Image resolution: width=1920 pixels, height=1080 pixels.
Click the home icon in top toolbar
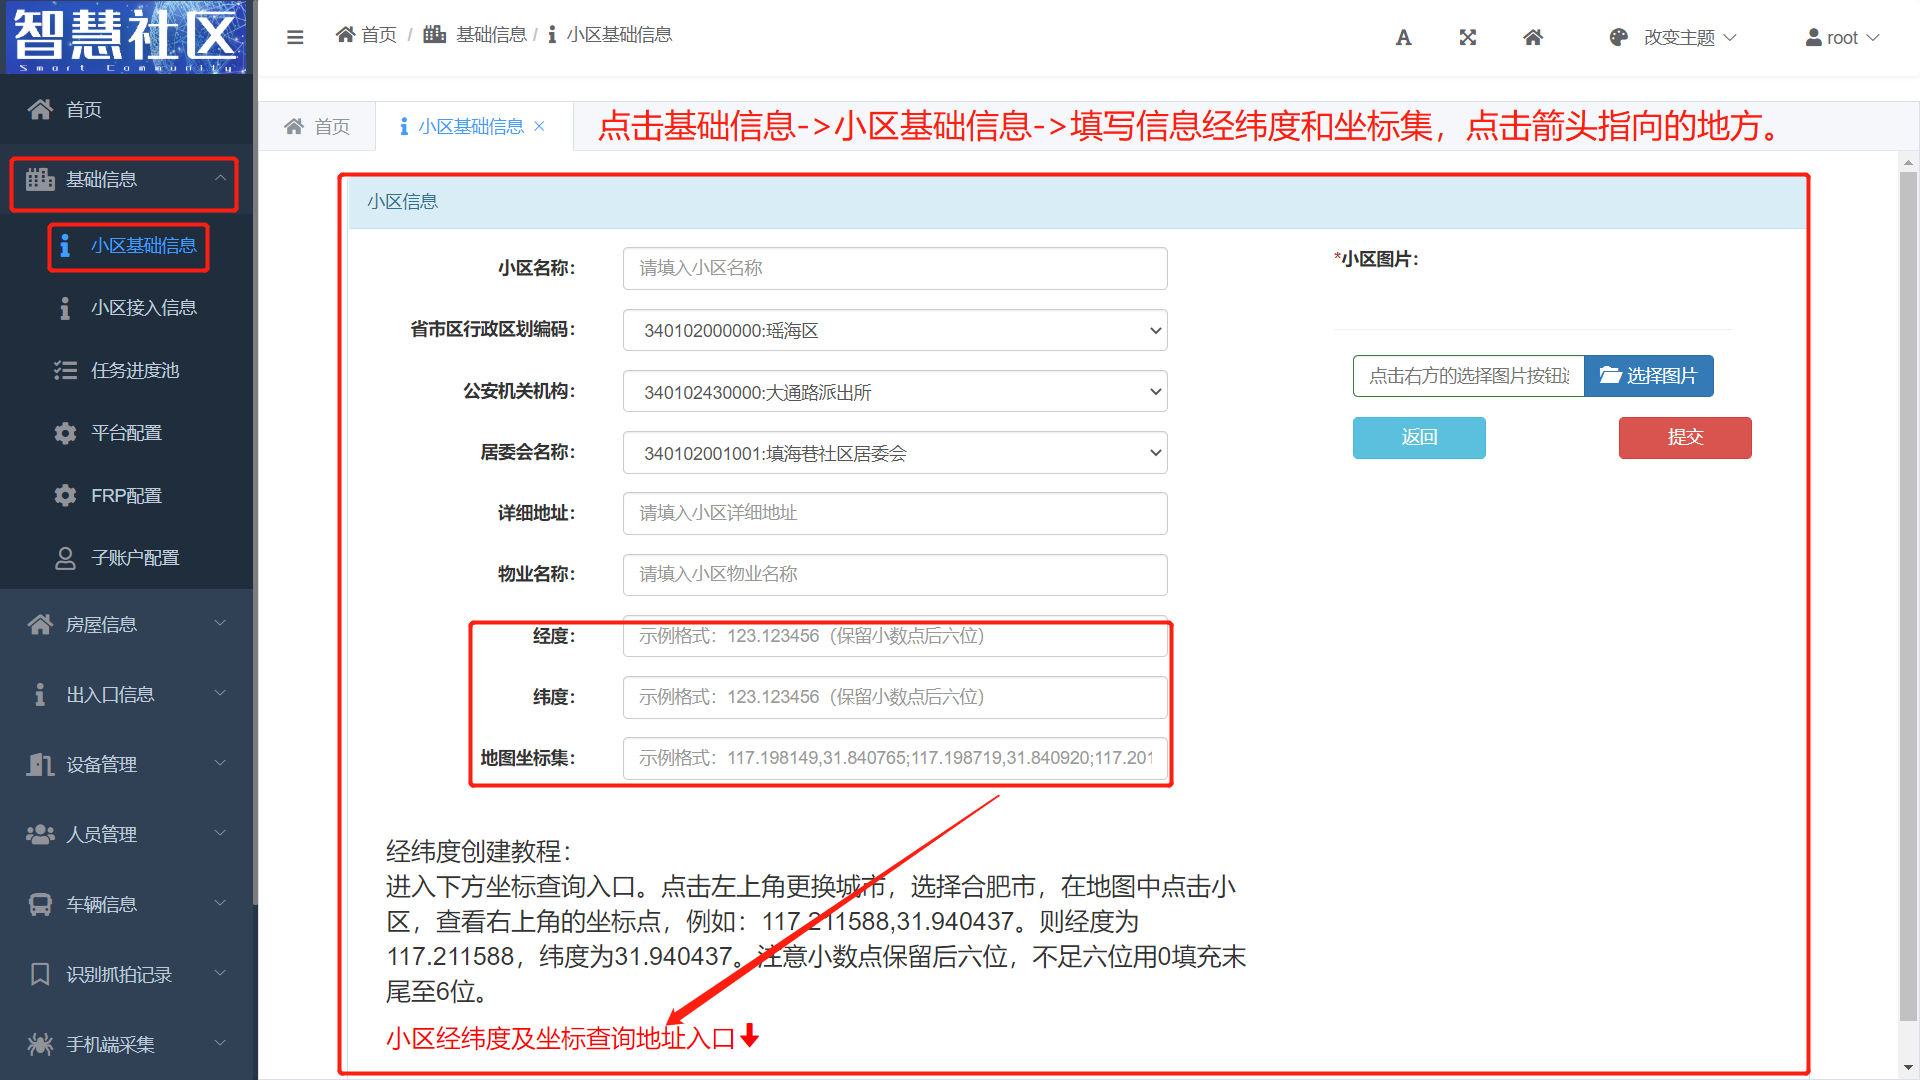pyautogui.click(x=1533, y=37)
